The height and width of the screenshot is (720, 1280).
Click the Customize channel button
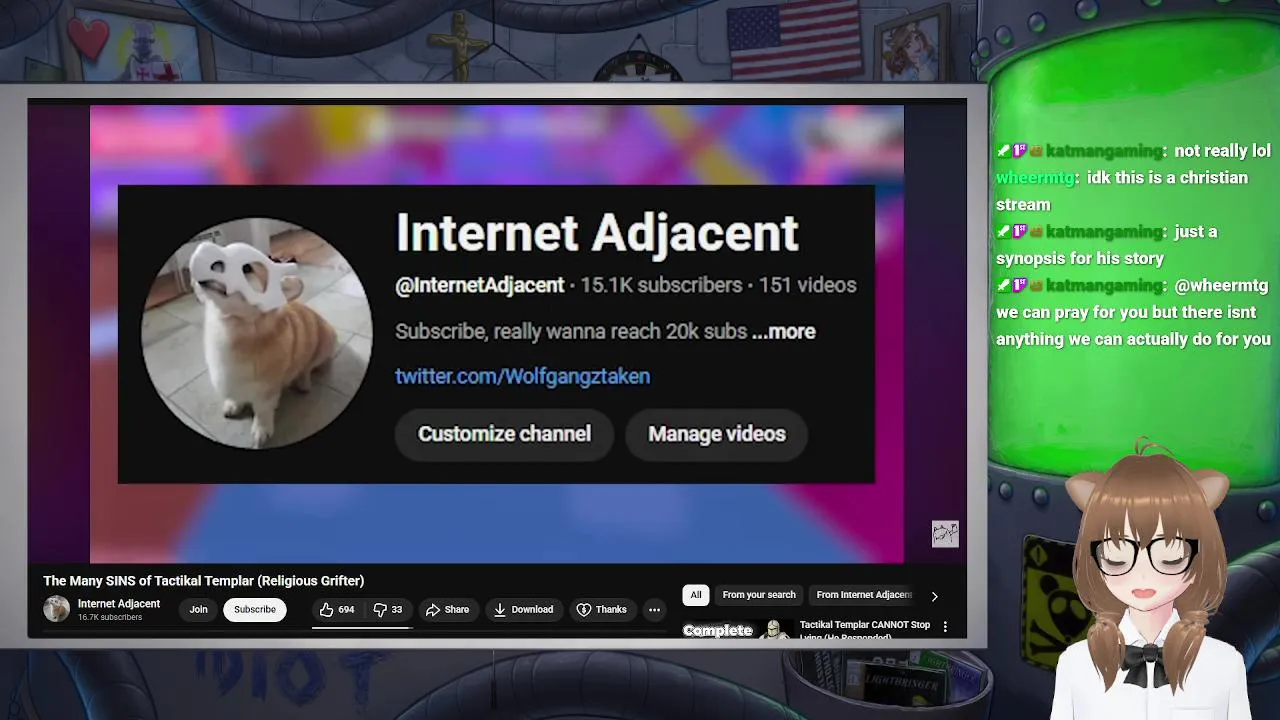[504, 434]
